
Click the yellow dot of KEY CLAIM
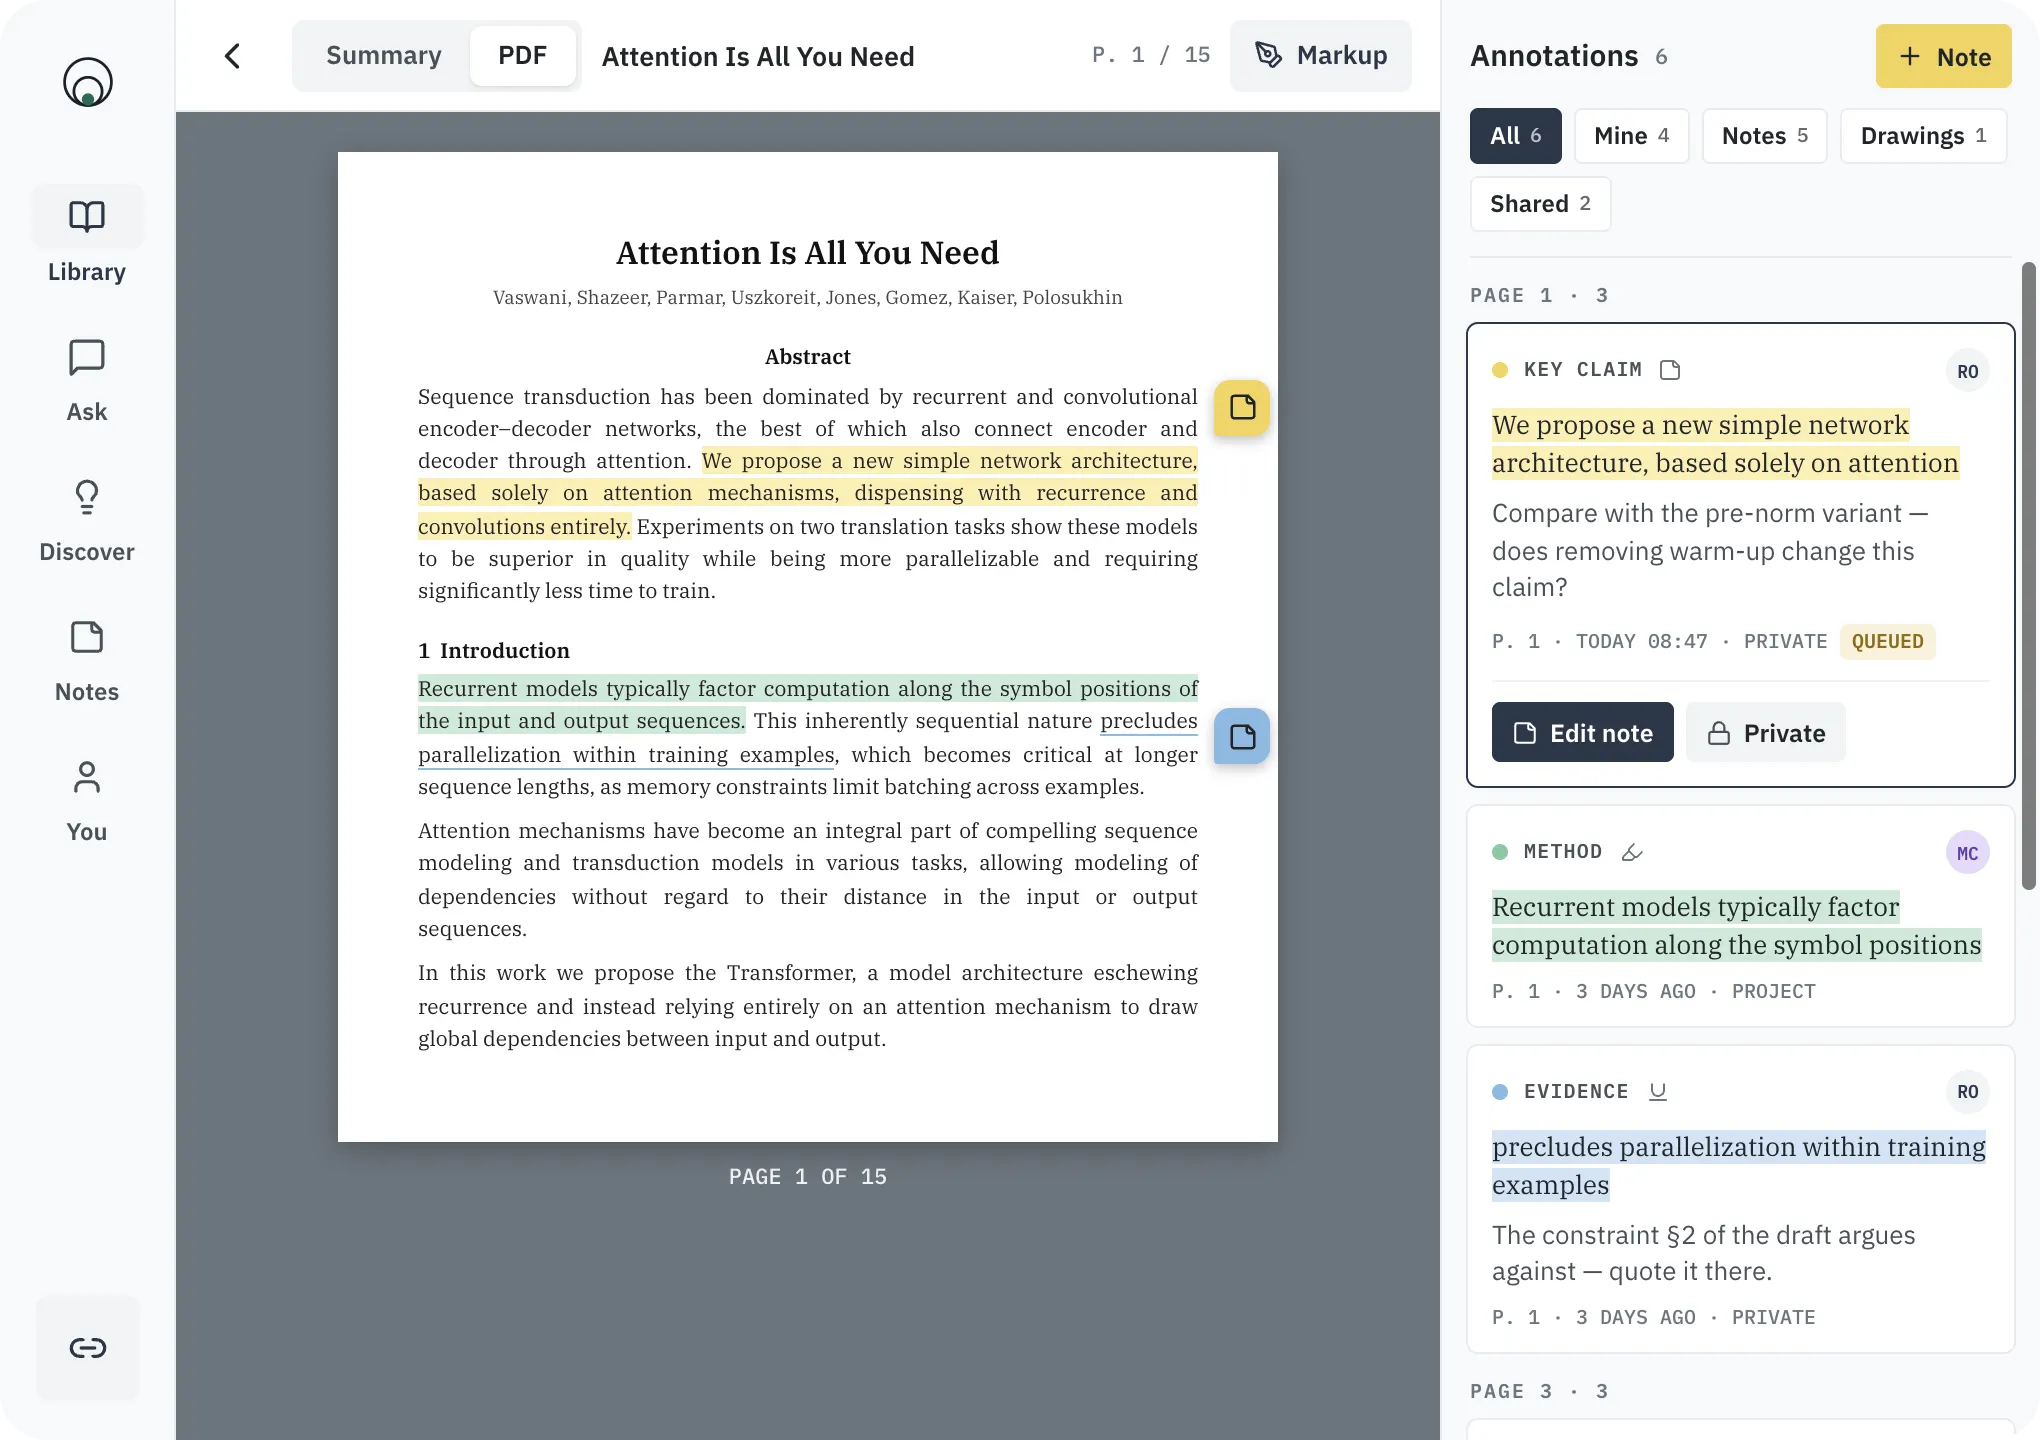pos(1500,370)
